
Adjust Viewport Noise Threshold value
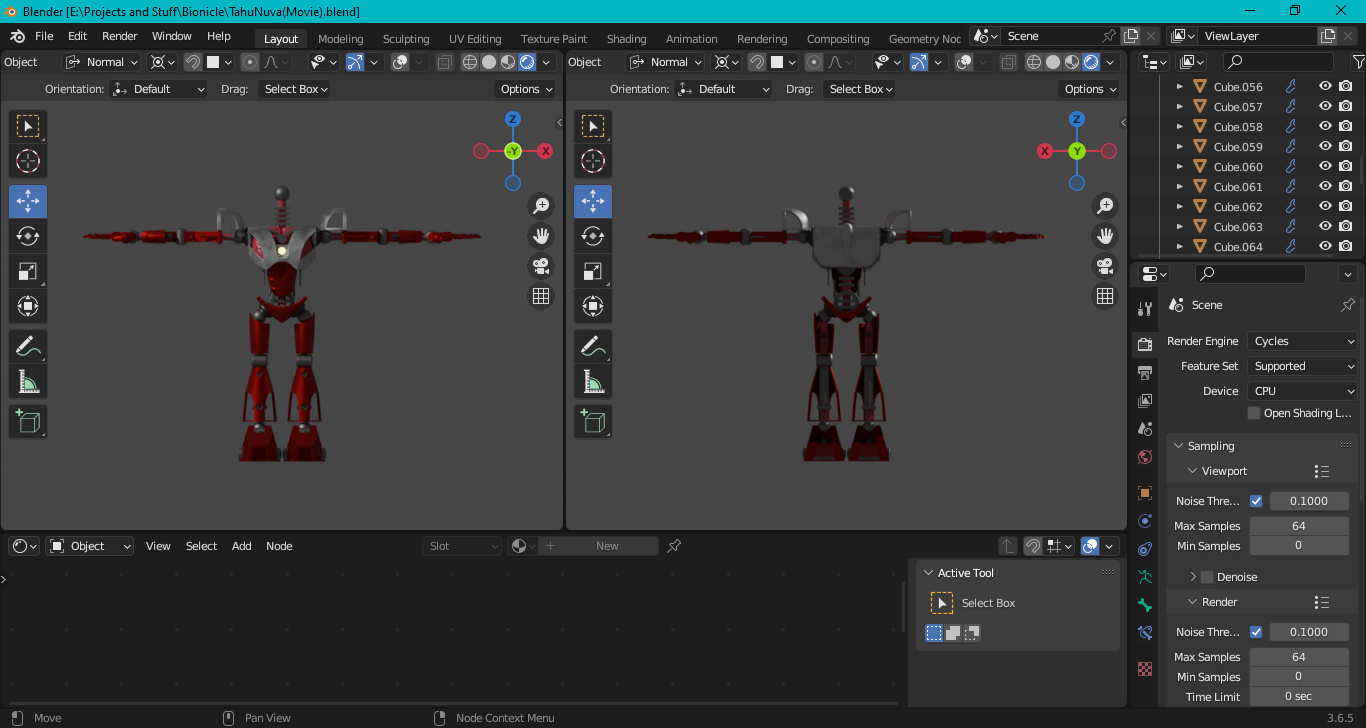click(1309, 501)
